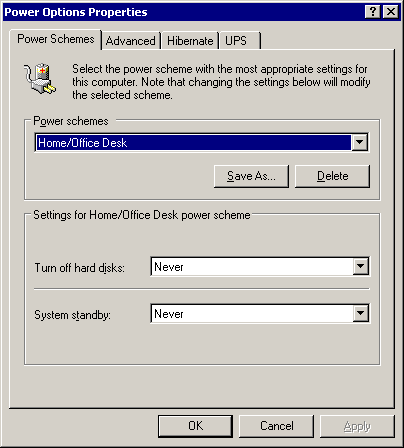Confirm settings with the OK button
This screenshot has width=404, height=448.
pos(195,426)
